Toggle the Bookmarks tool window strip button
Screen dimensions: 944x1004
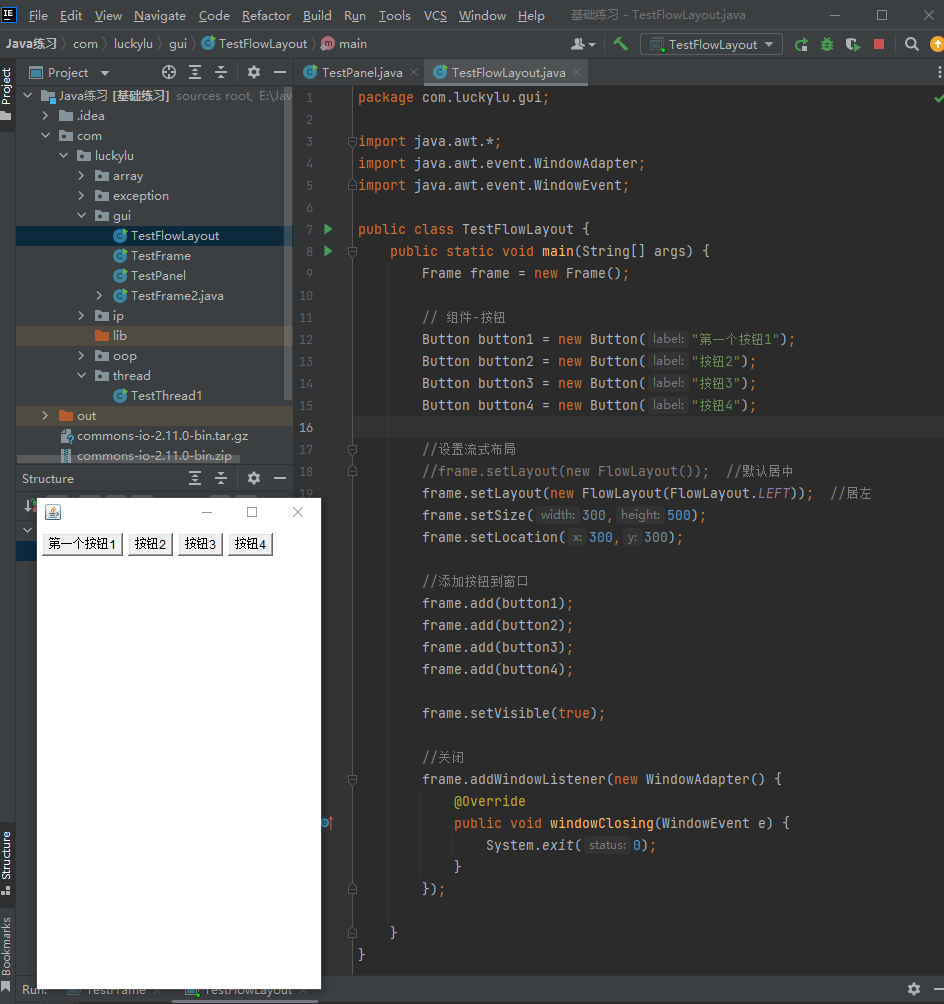(7, 947)
